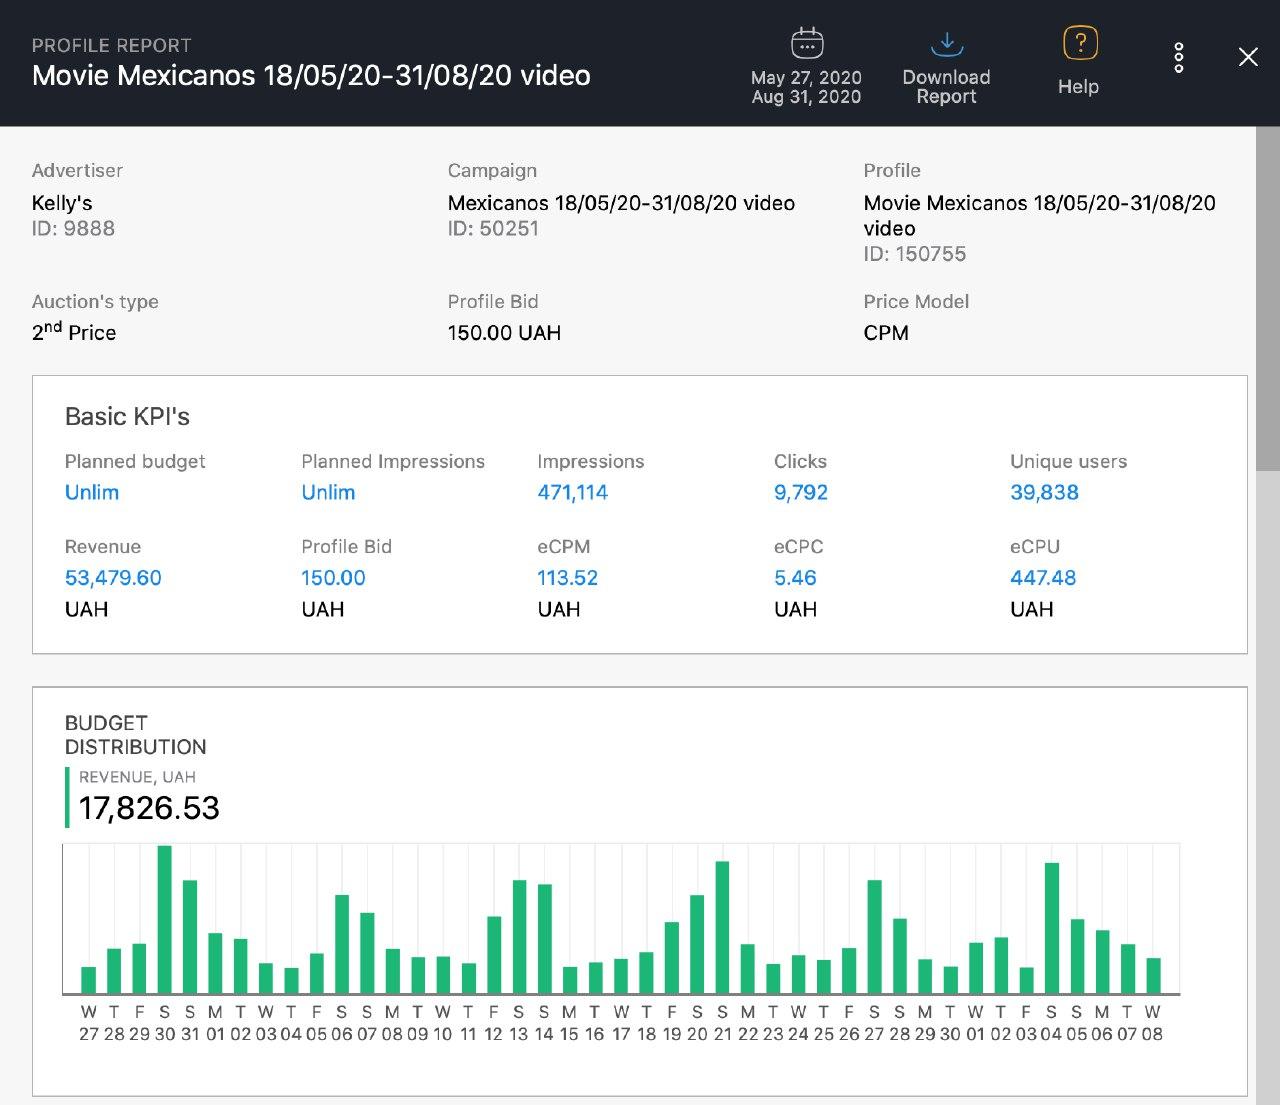This screenshot has height=1105, width=1280.
Task: Click Planned budget Unlim value
Action: click(x=92, y=492)
